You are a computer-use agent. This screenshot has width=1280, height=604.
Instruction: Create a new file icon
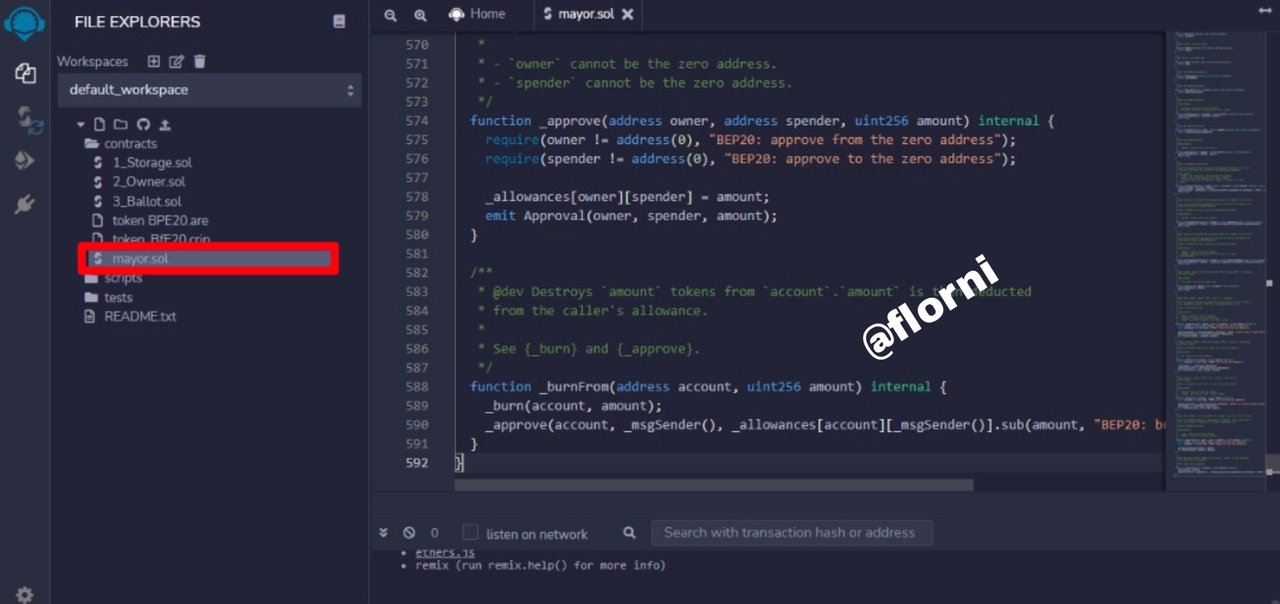pos(99,125)
